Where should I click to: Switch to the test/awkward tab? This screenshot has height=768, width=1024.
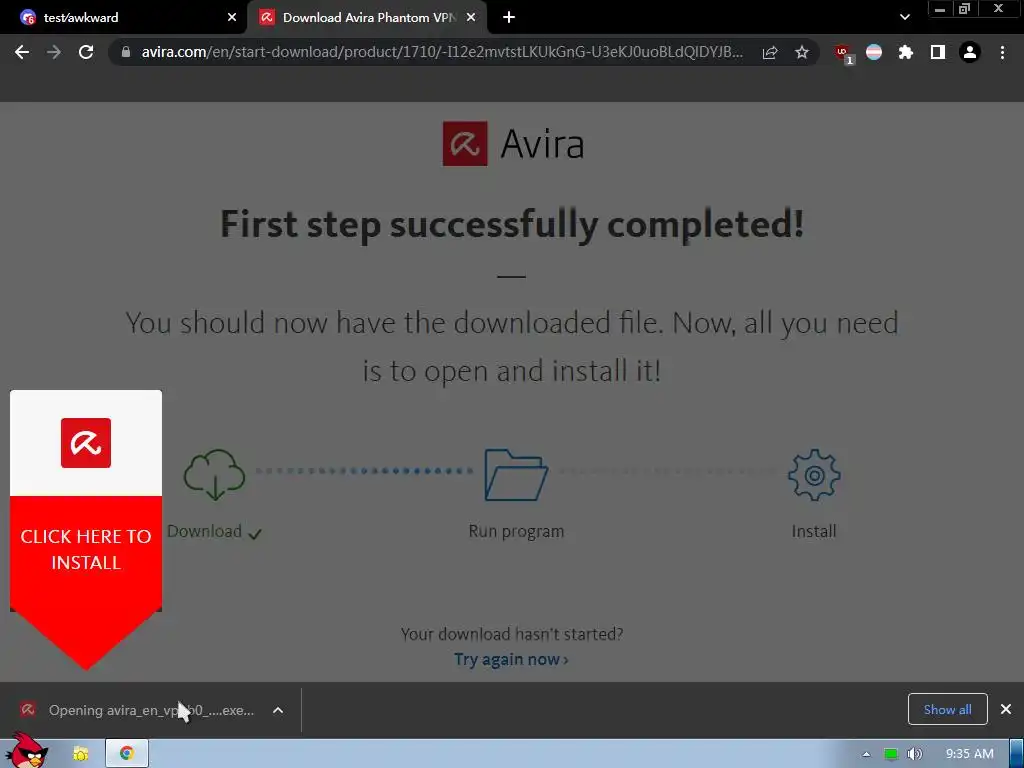tap(124, 18)
